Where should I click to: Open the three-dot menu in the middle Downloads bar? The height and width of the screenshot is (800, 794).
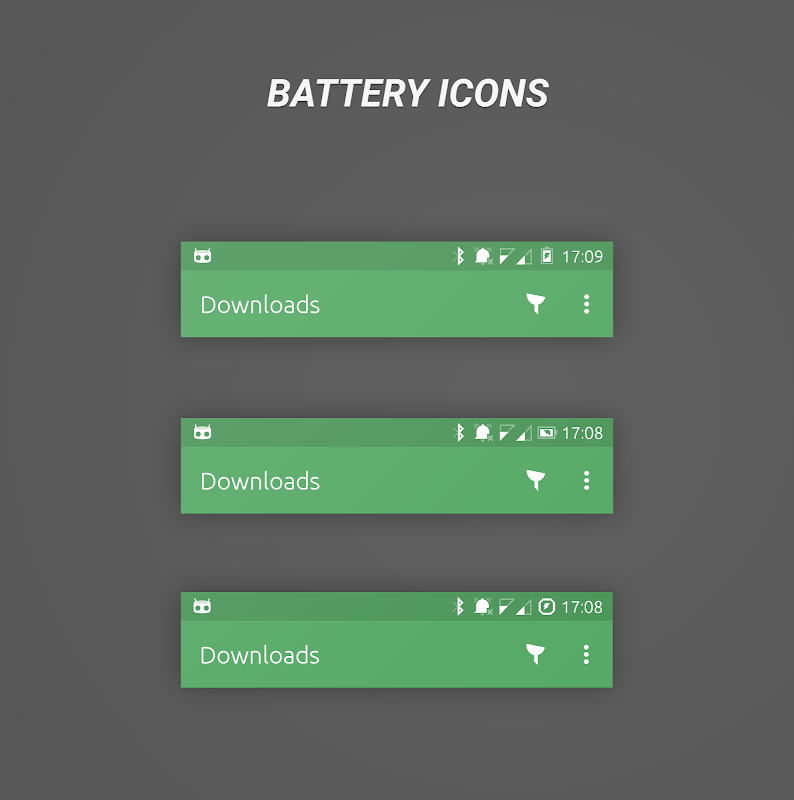586,481
